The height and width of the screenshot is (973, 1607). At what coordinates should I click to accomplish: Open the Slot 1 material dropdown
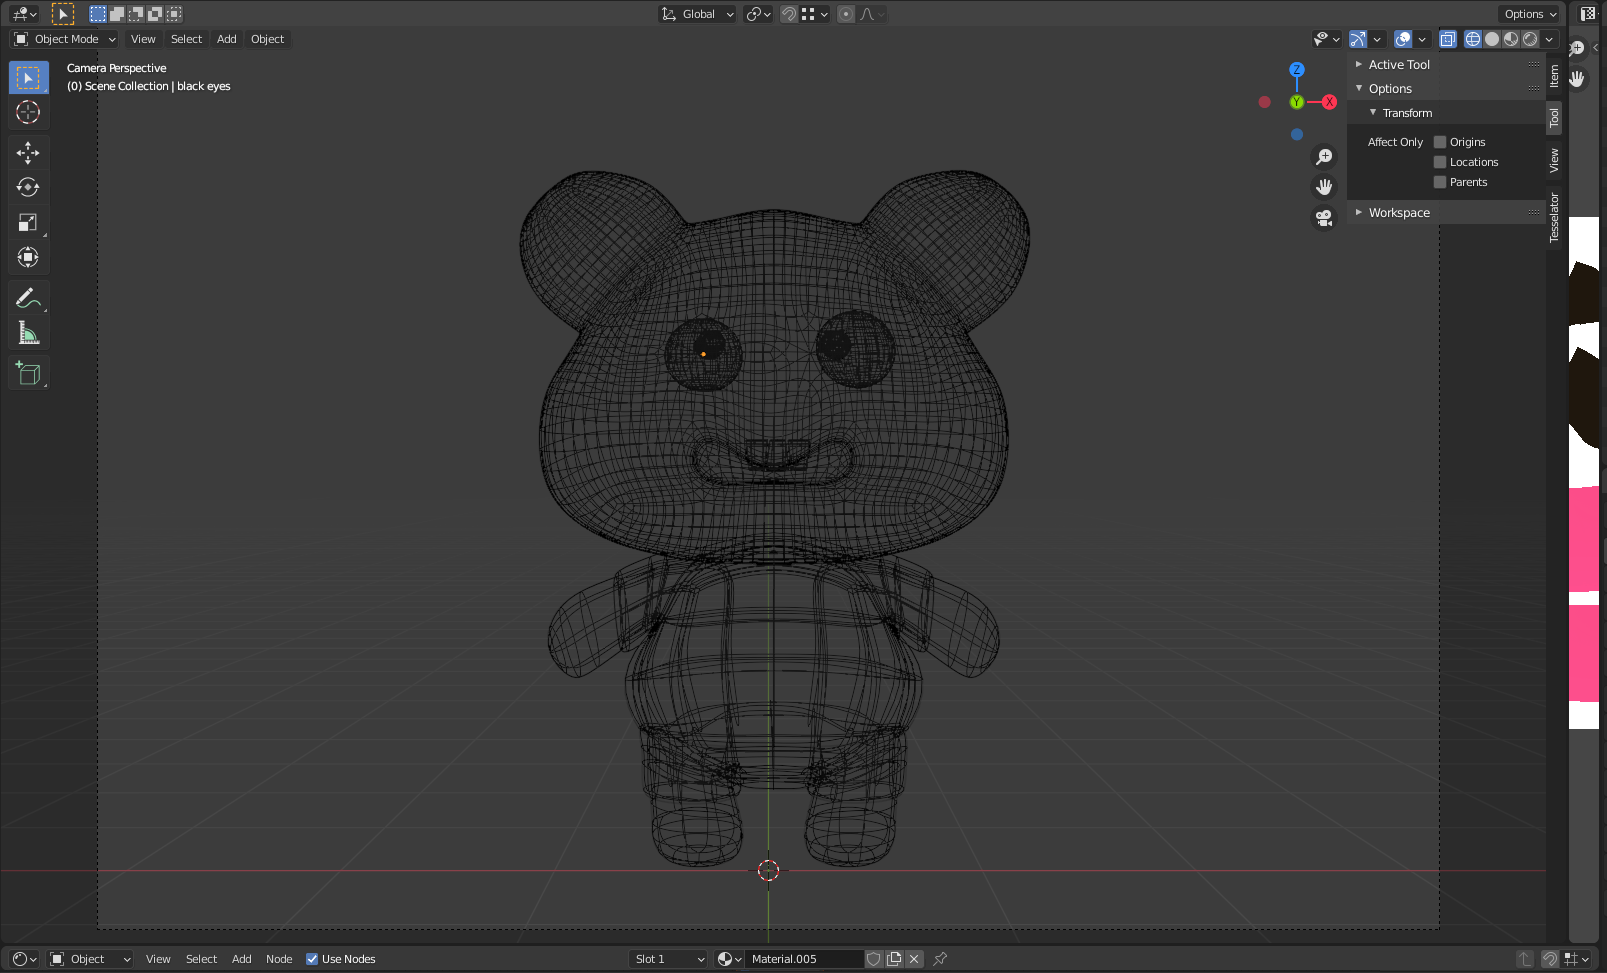(x=669, y=959)
